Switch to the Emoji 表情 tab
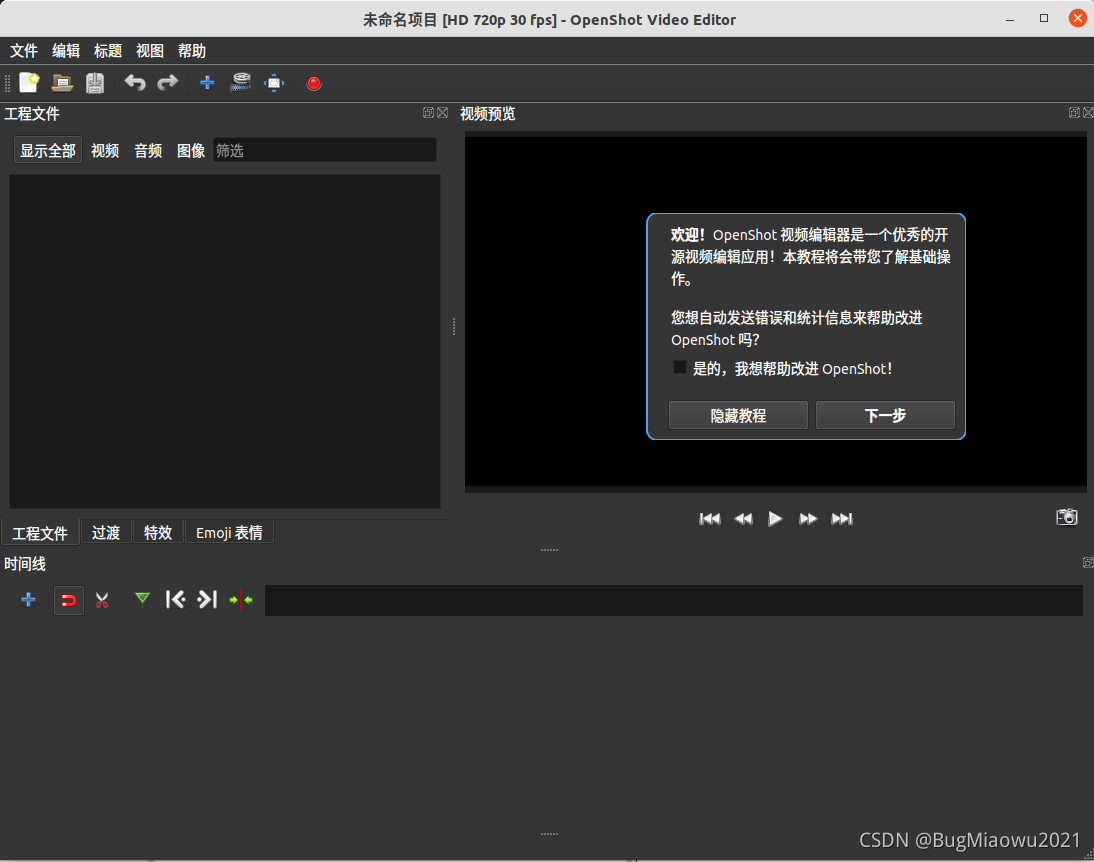Viewport: 1094px width, 862px height. pyautogui.click(x=229, y=533)
